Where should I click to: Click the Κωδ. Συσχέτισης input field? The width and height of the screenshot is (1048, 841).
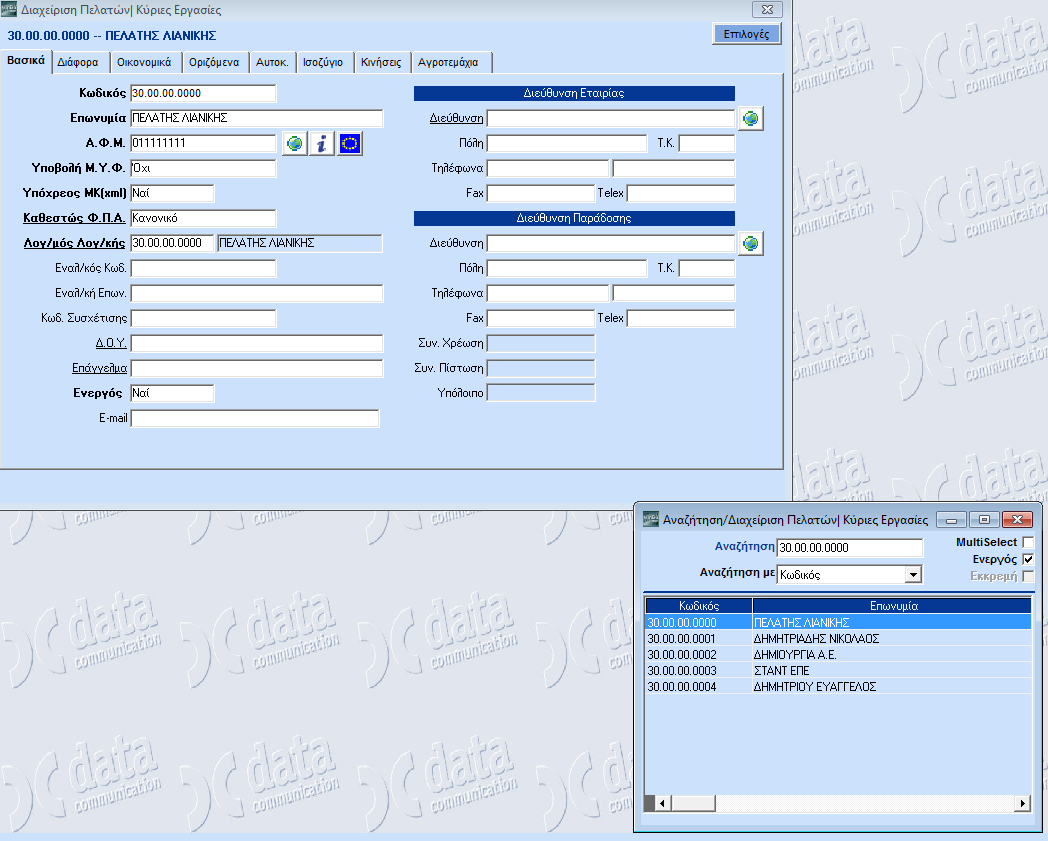(203, 318)
